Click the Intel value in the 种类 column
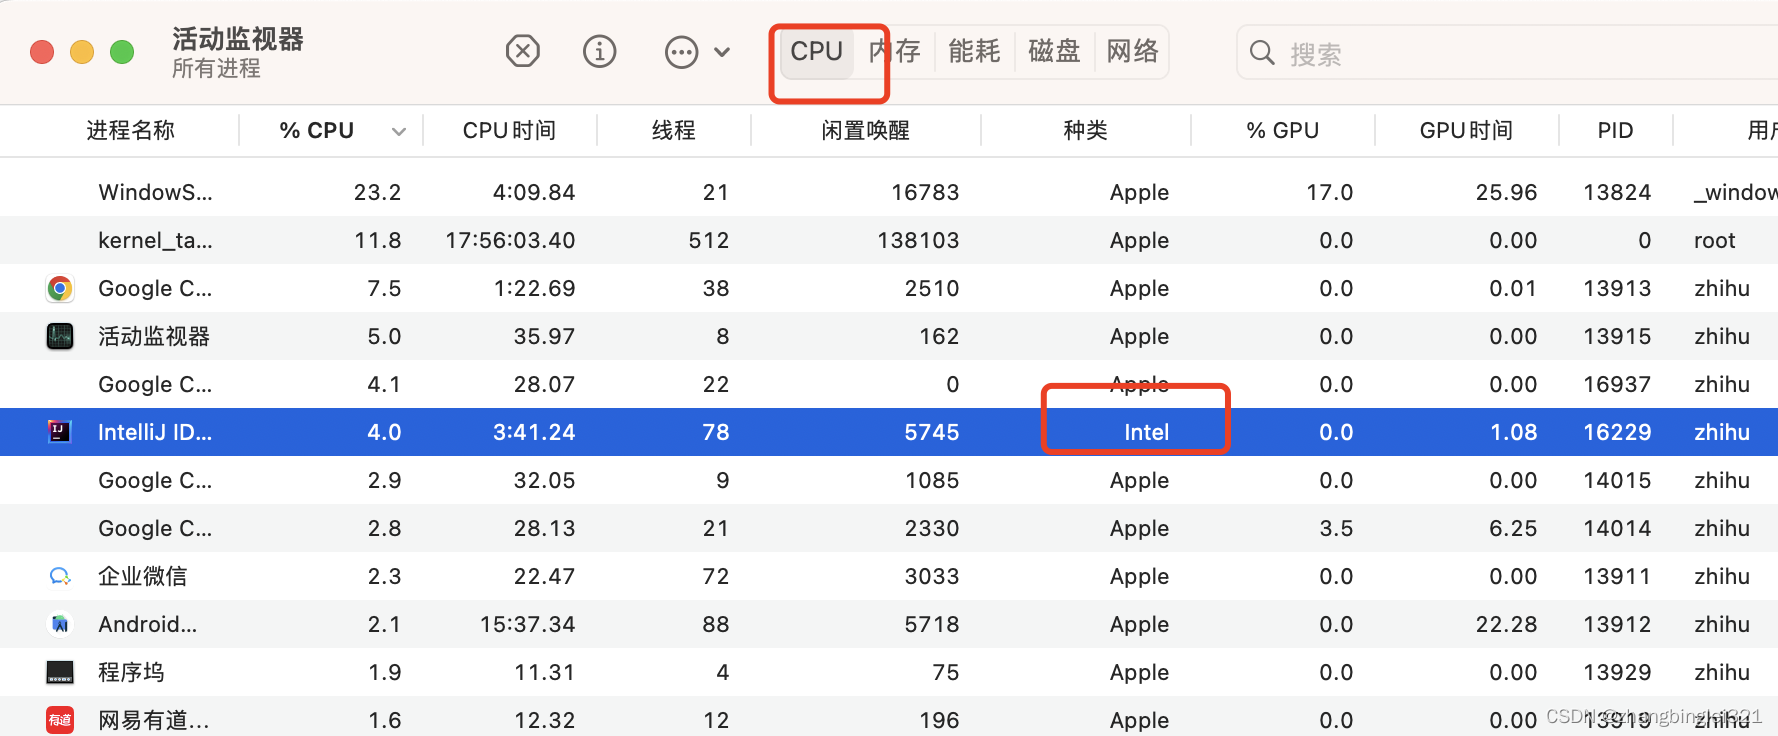This screenshot has width=1778, height=736. [x=1146, y=432]
